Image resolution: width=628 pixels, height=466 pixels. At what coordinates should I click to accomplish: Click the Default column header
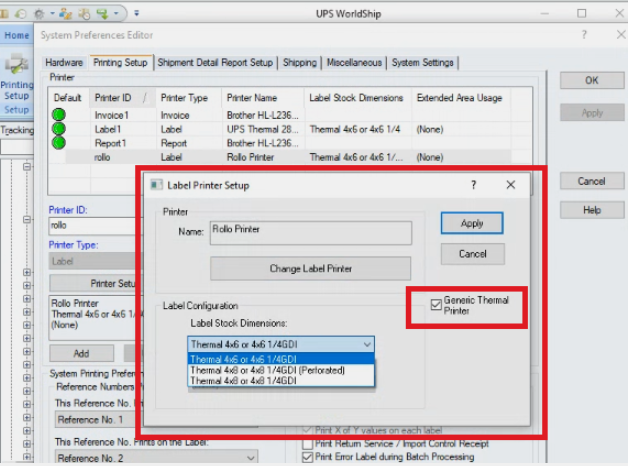point(68,98)
